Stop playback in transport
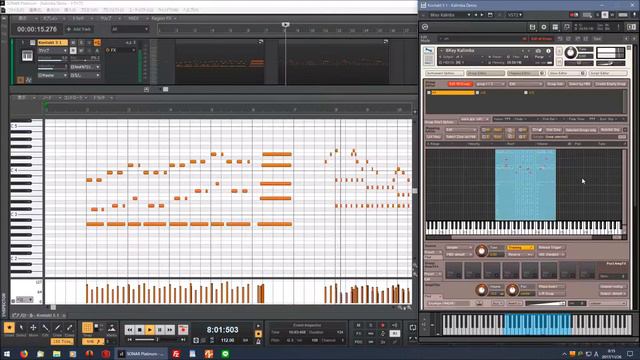The image size is (640, 360). point(140,330)
